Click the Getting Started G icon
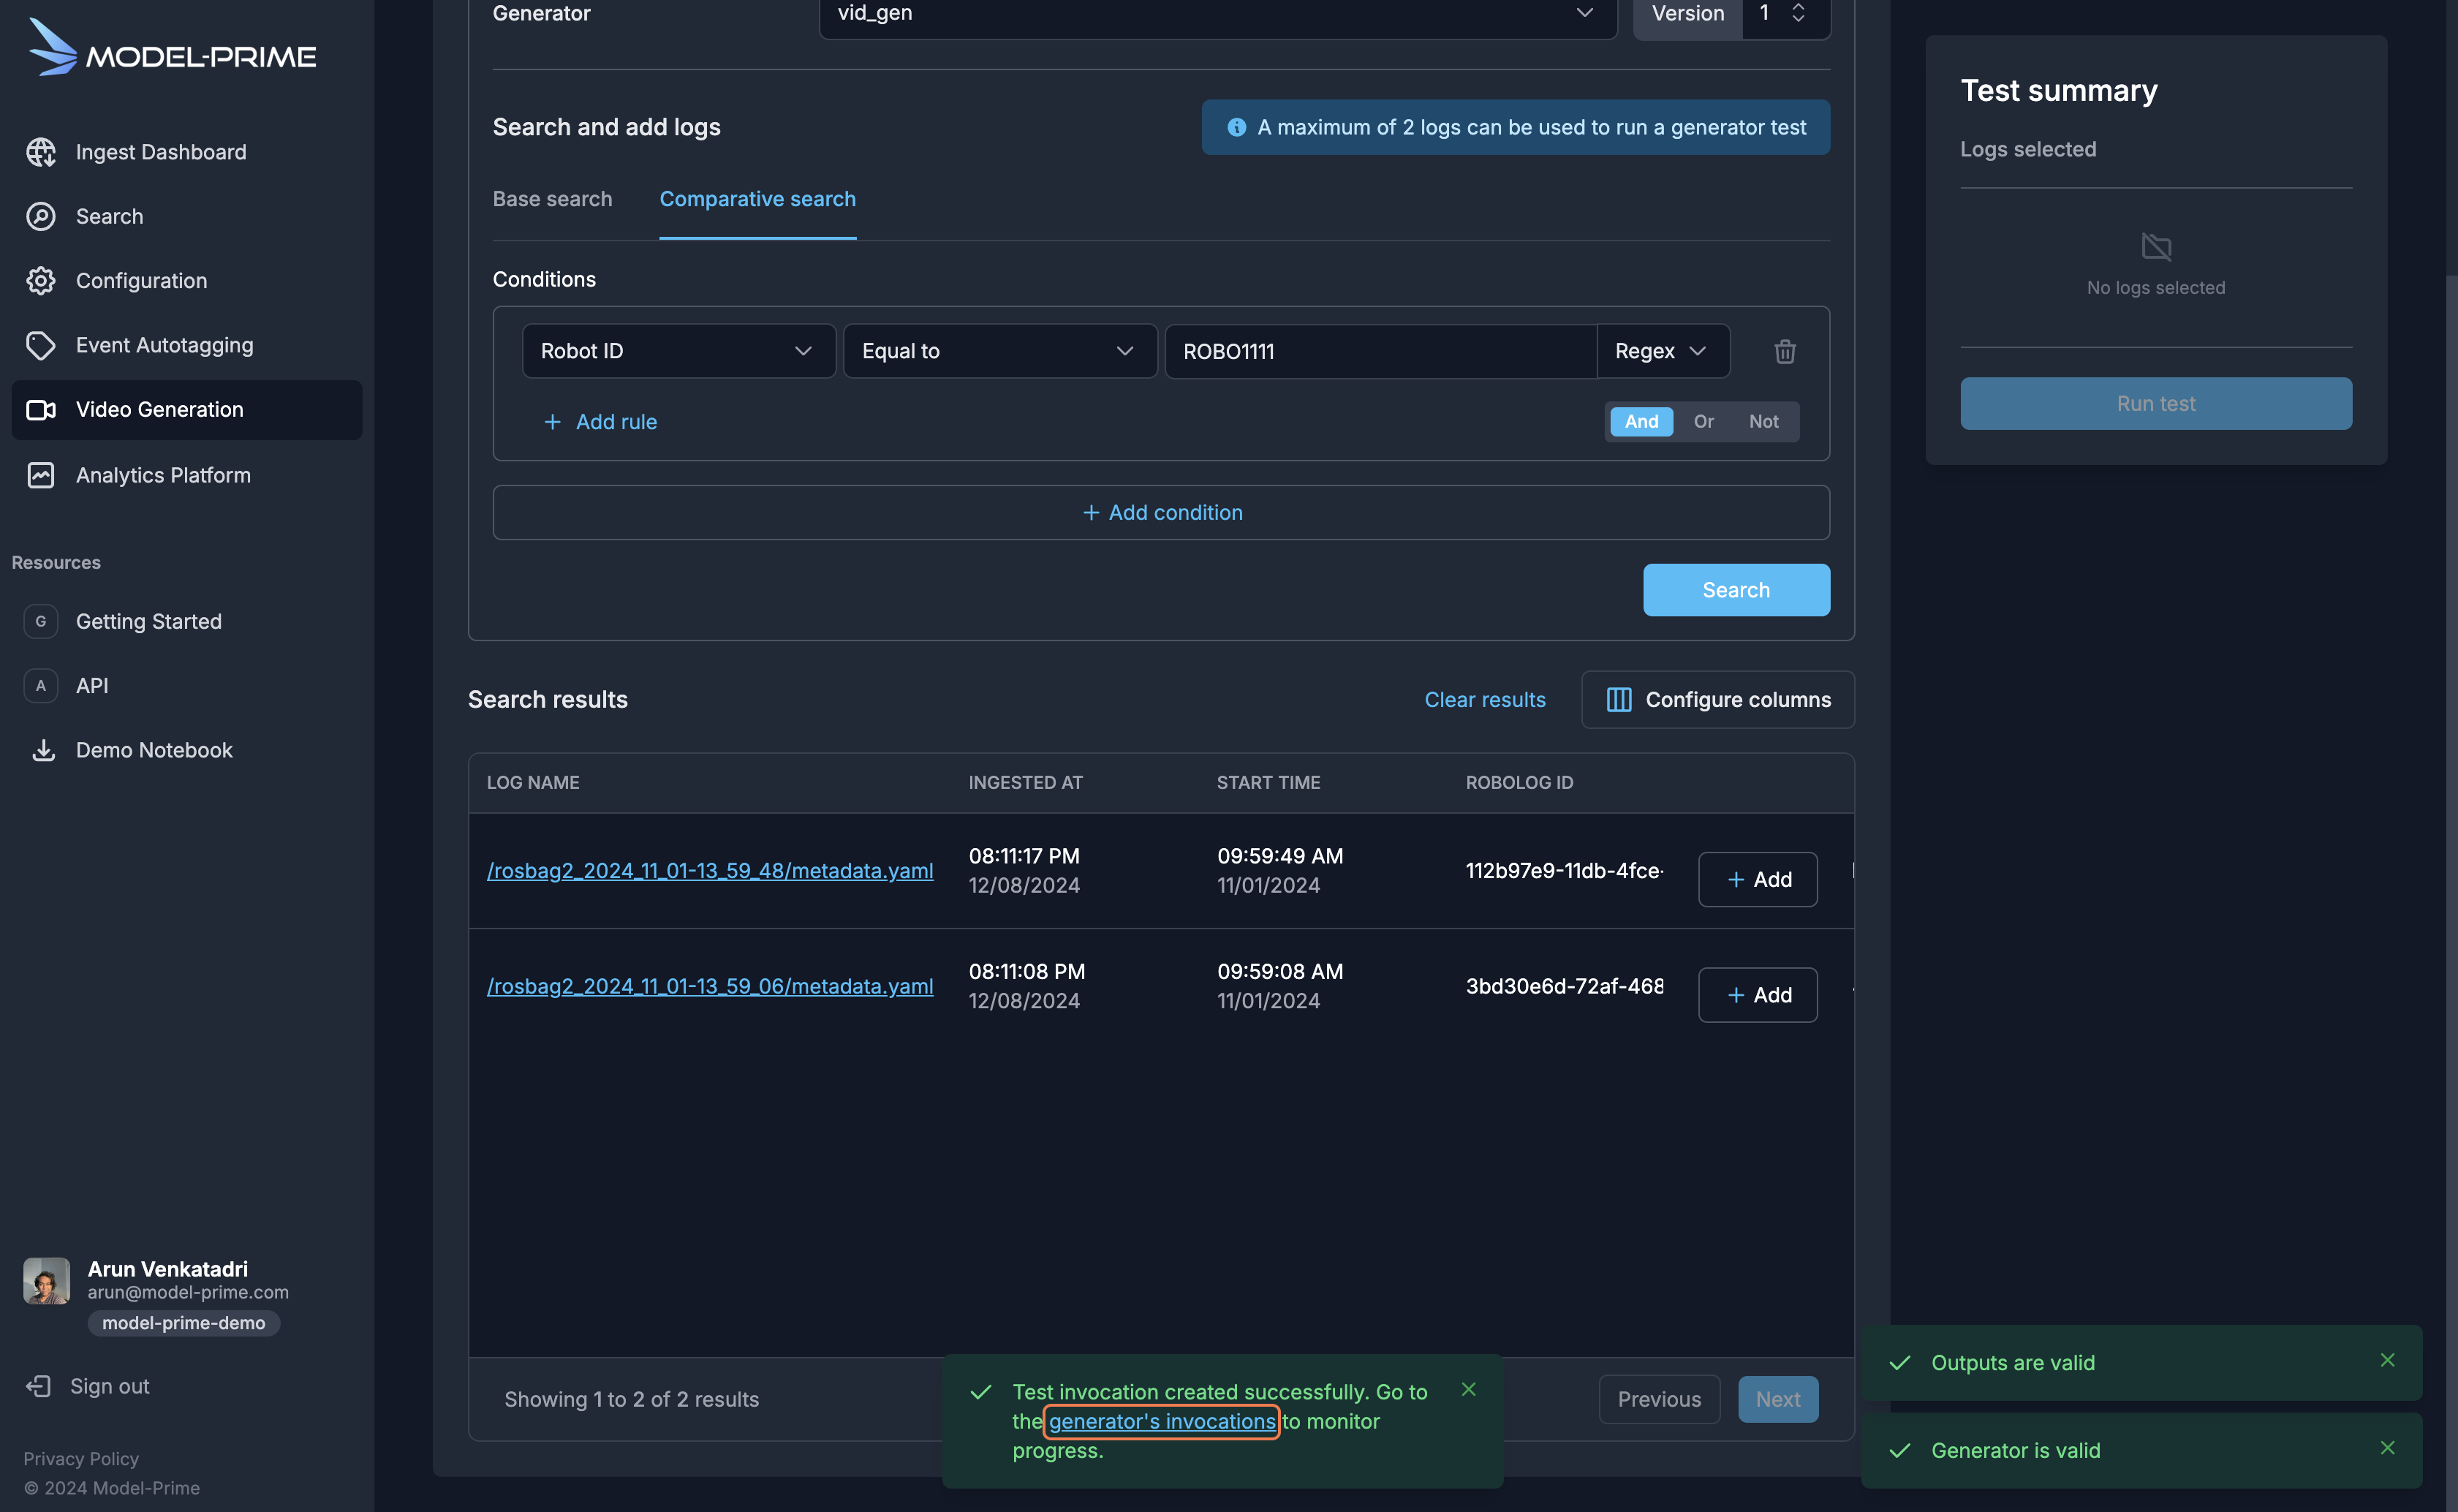 coord(41,621)
